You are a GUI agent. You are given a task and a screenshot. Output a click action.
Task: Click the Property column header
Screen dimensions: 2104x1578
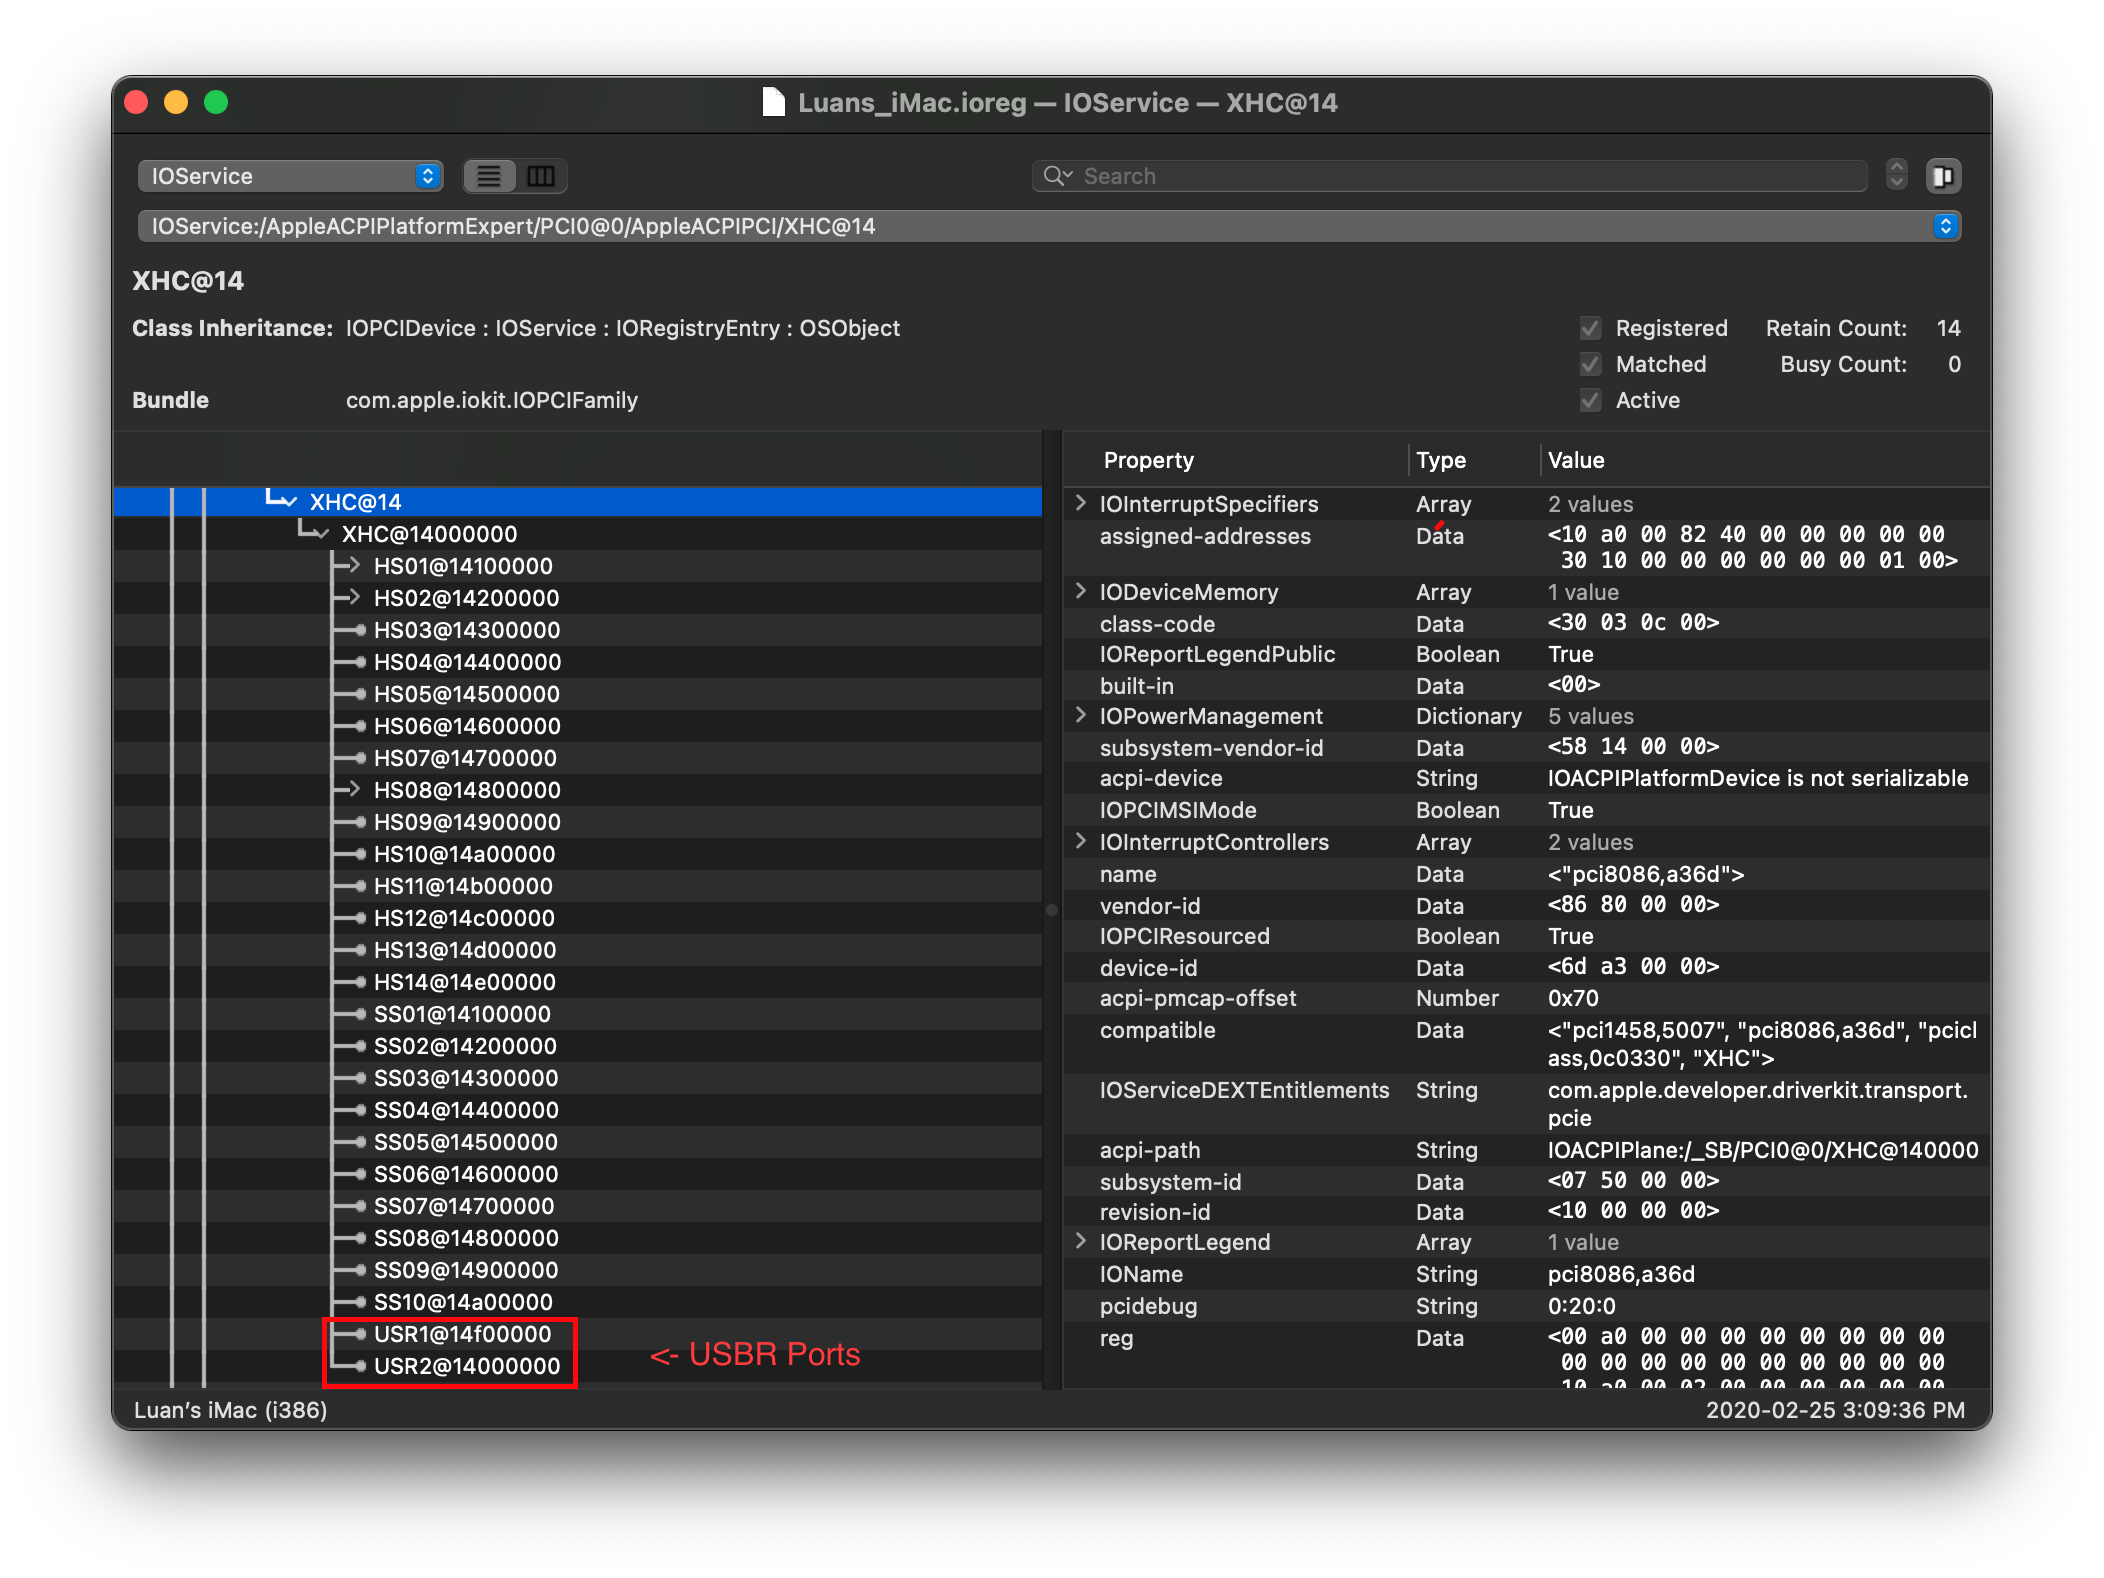[x=1148, y=460]
